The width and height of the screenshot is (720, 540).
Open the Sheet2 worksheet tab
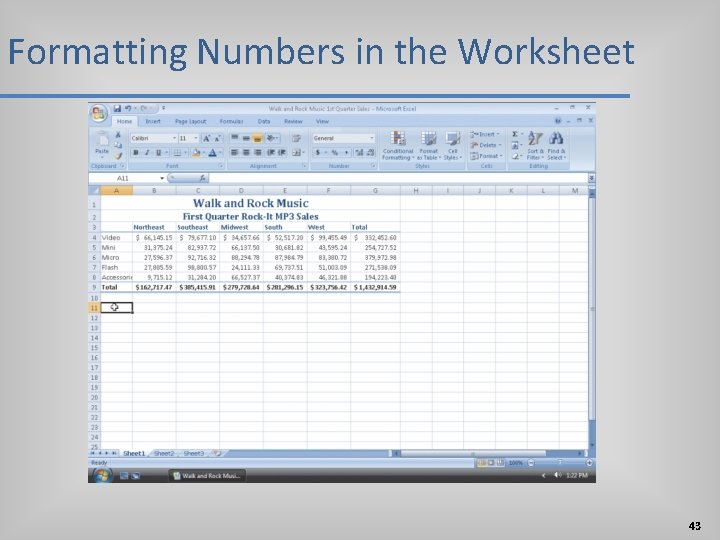164,453
